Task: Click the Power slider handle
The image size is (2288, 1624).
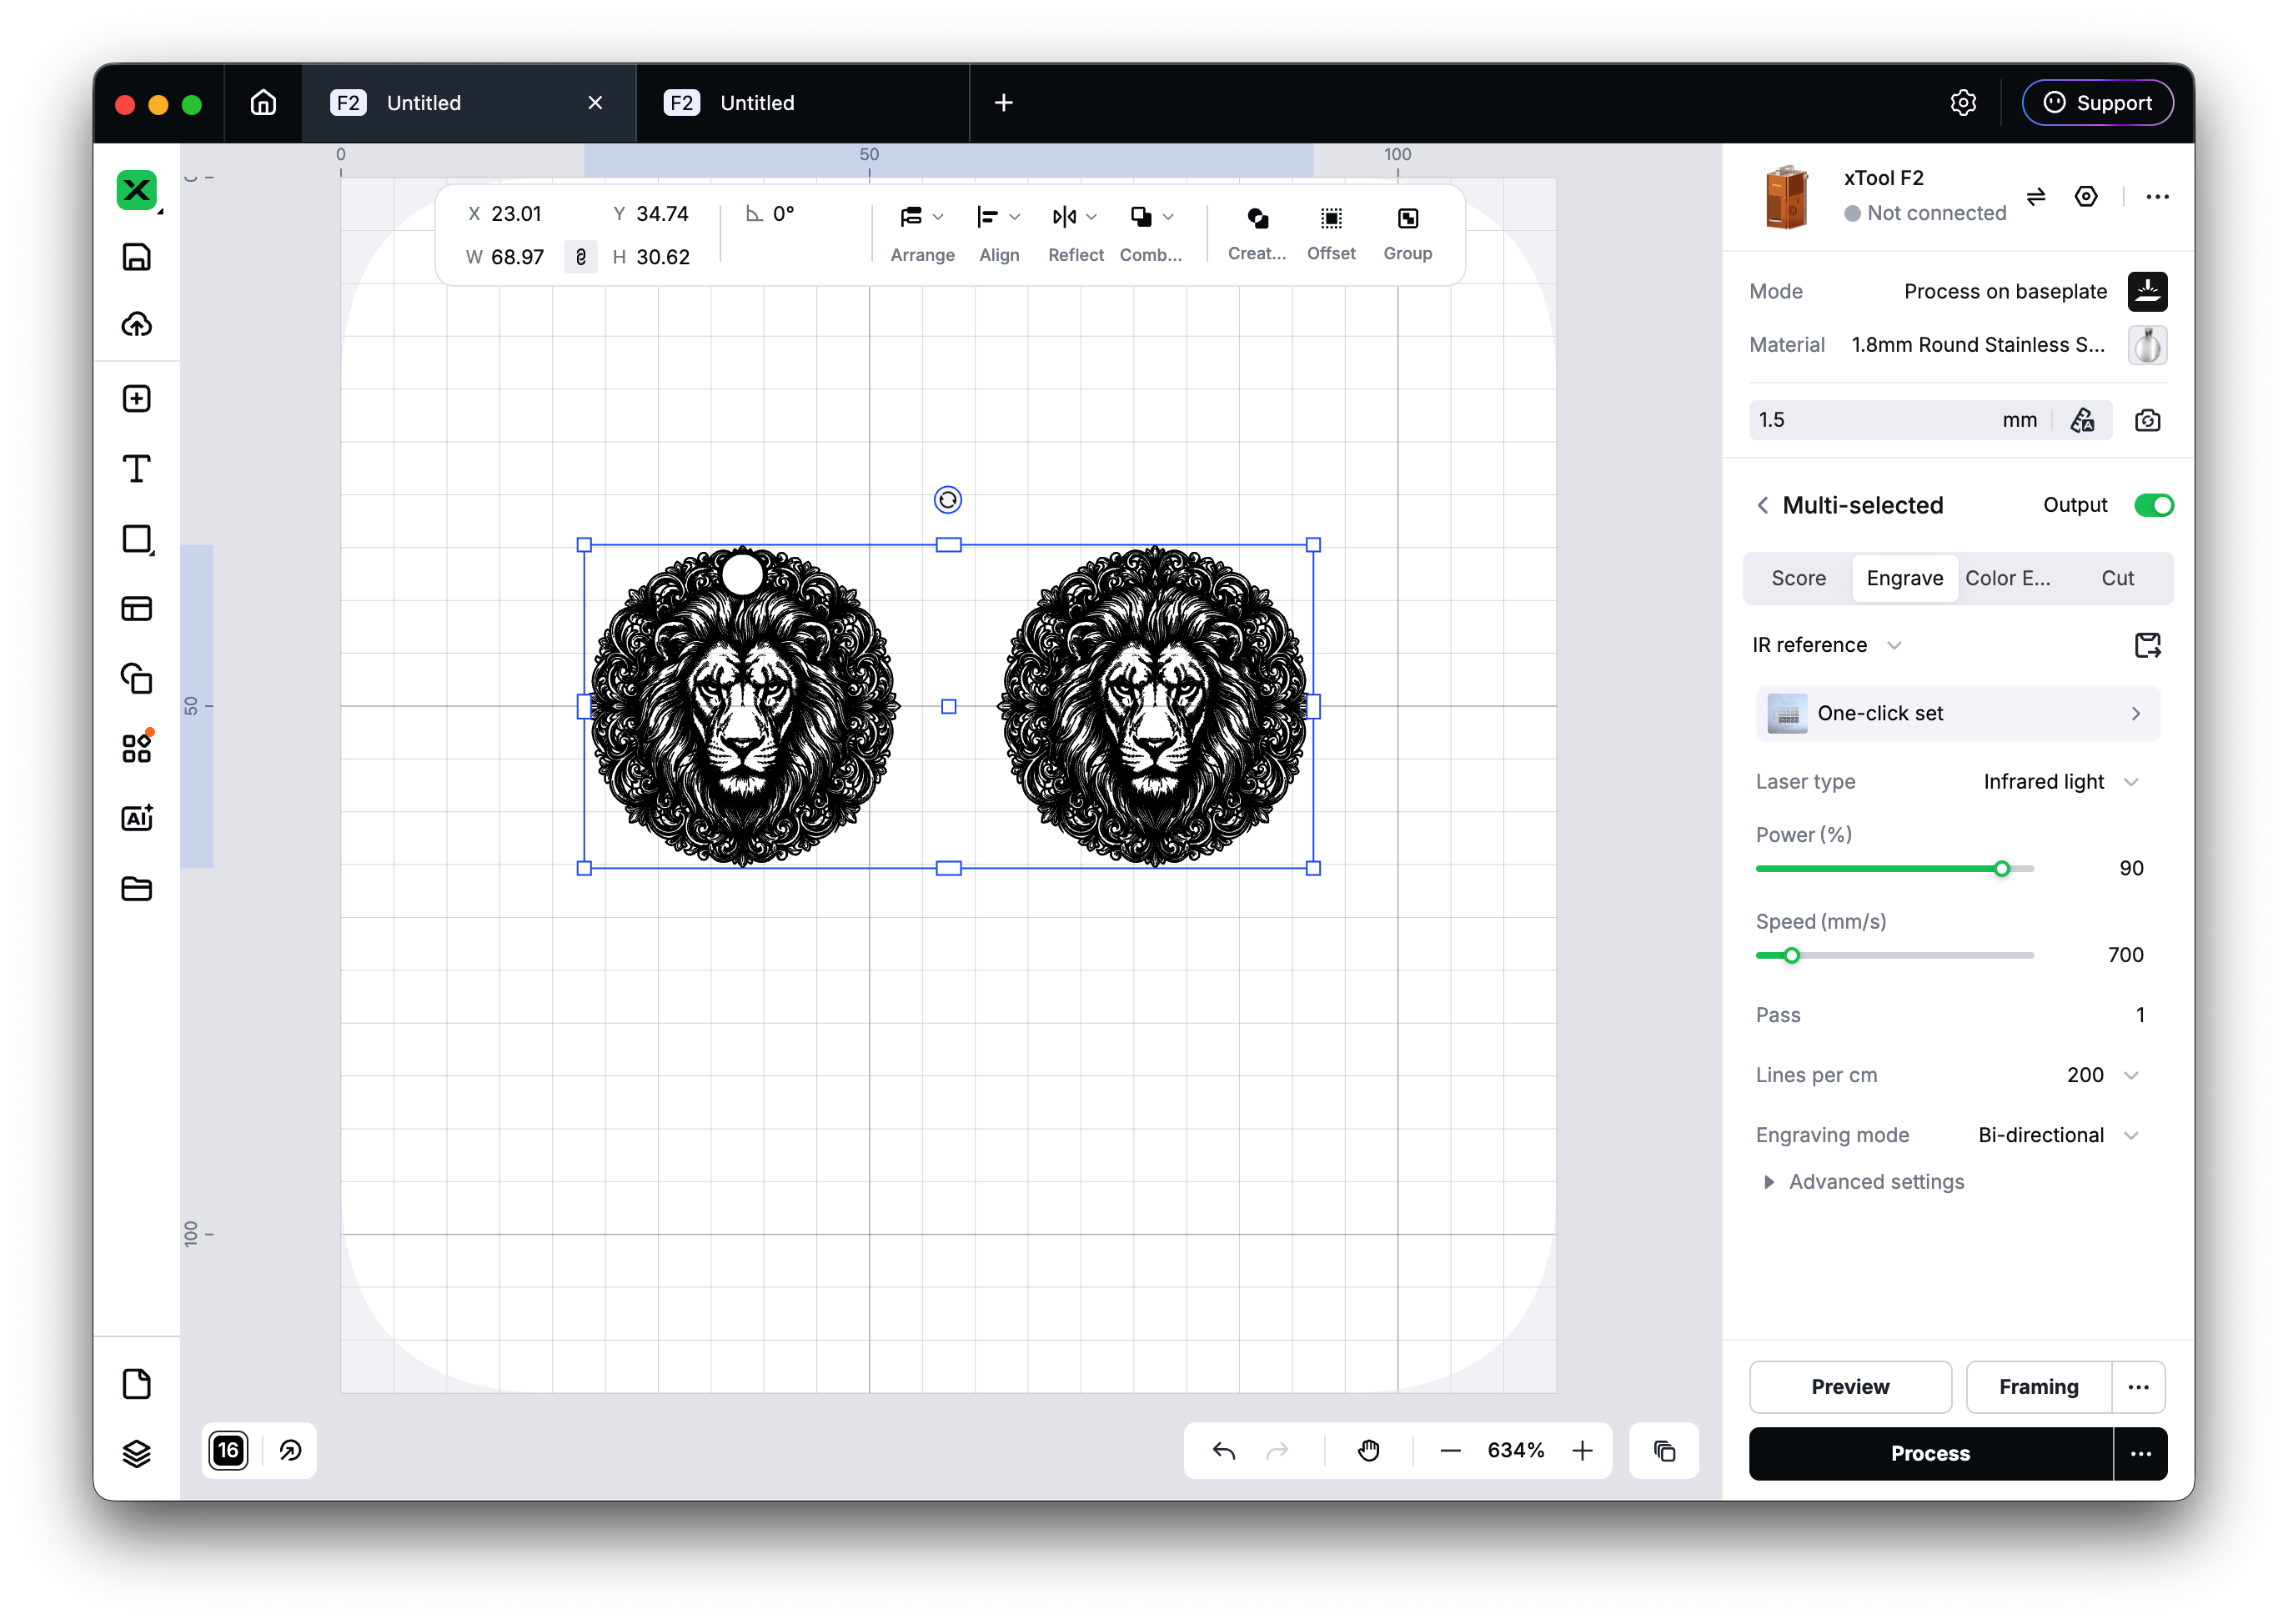Action: tap(2002, 869)
